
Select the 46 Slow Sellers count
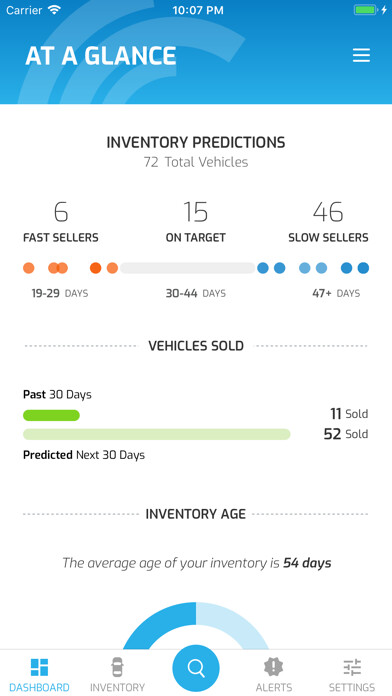[328, 212]
